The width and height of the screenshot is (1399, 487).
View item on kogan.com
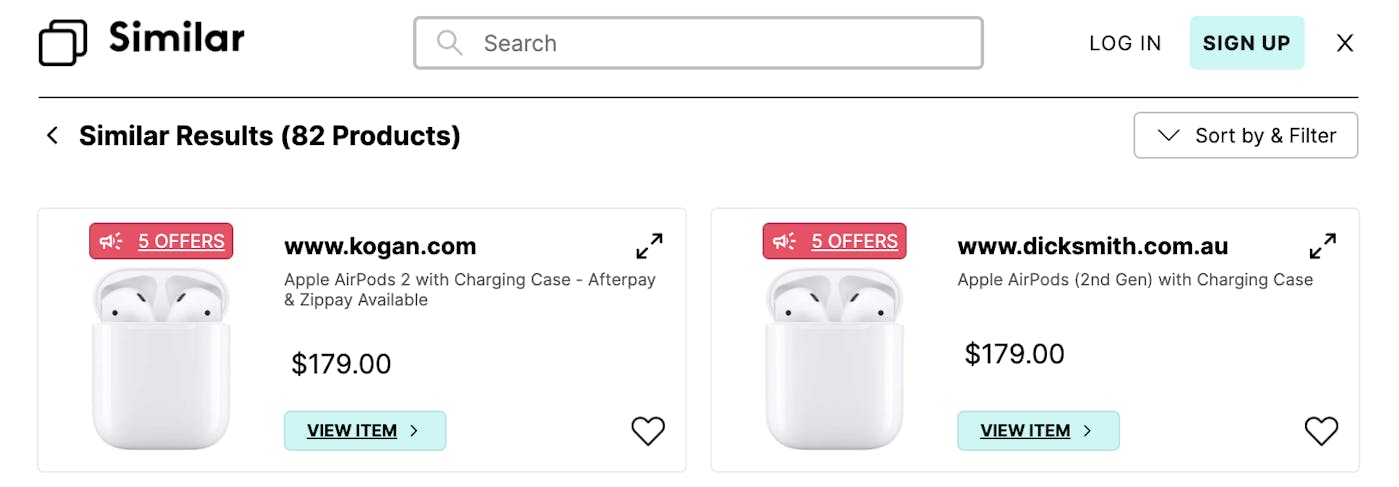(x=364, y=431)
